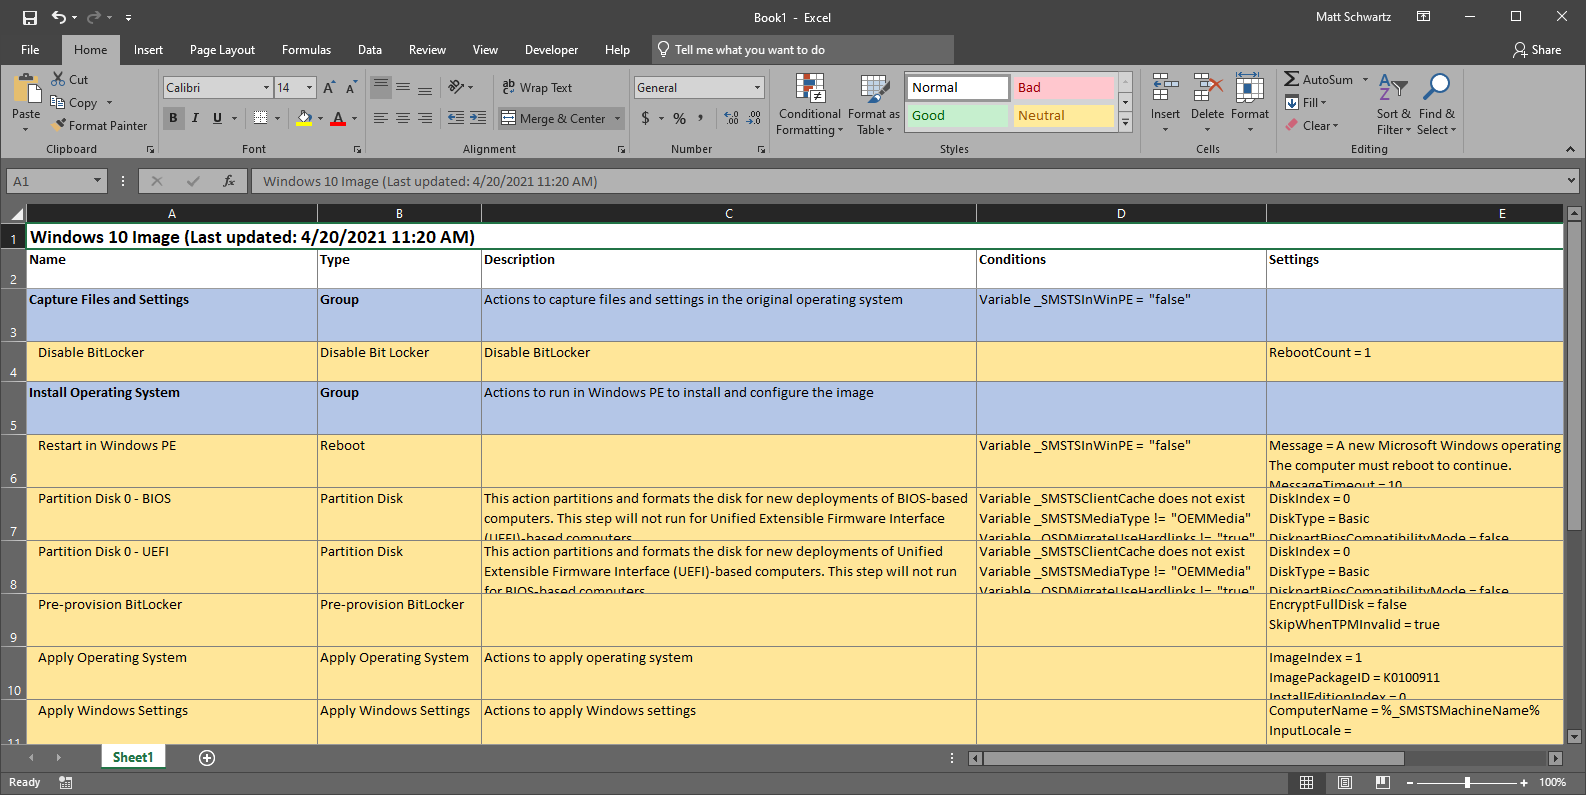Click the decrease indent icon
Screen dimensions: 1586x795
tap(456, 118)
